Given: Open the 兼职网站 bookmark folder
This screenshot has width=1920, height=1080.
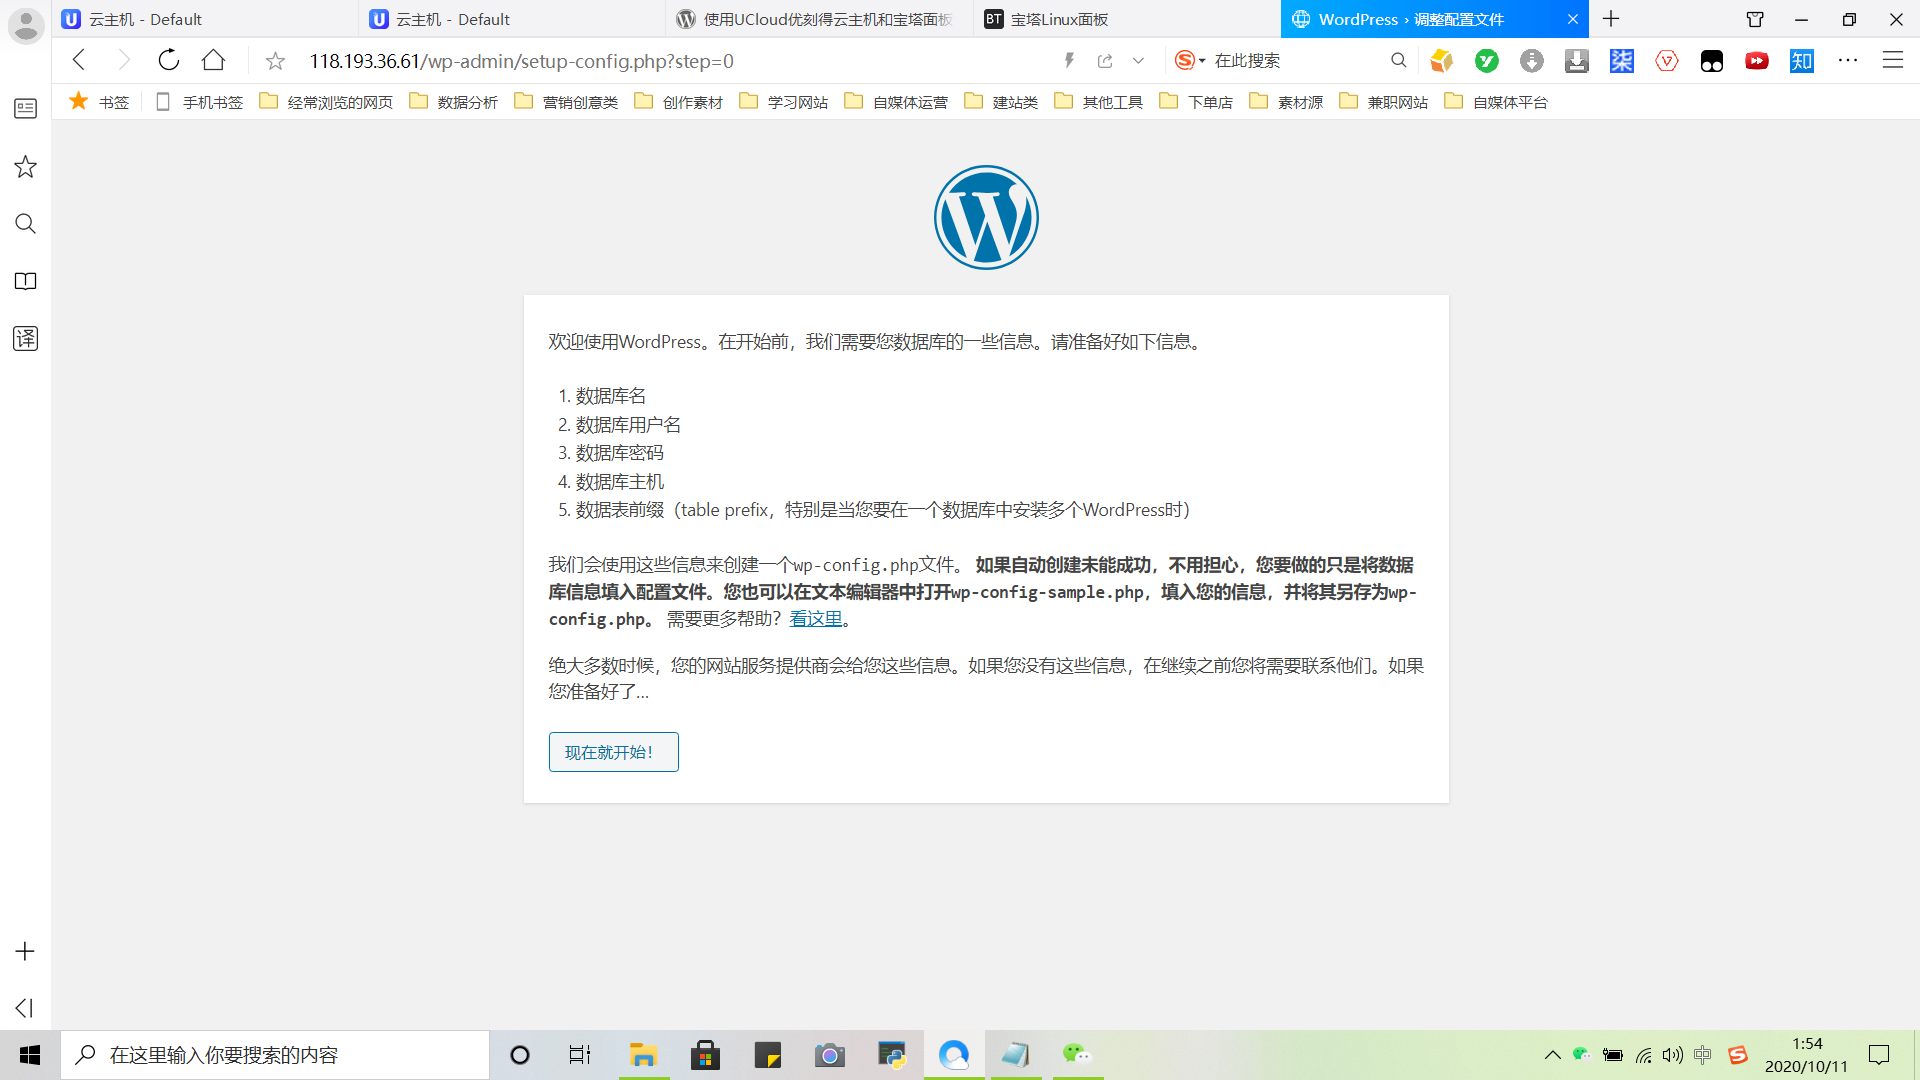Looking at the screenshot, I should [1384, 102].
